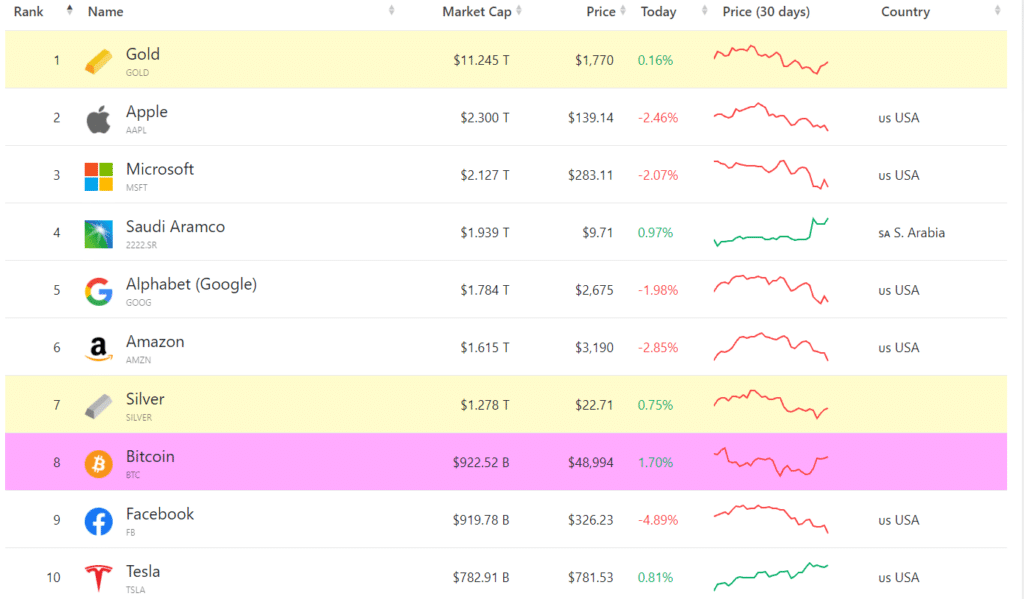This screenshot has width=1024, height=599.
Task: Click Bitcoin's price $48,994
Action: pyautogui.click(x=590, y=462)
